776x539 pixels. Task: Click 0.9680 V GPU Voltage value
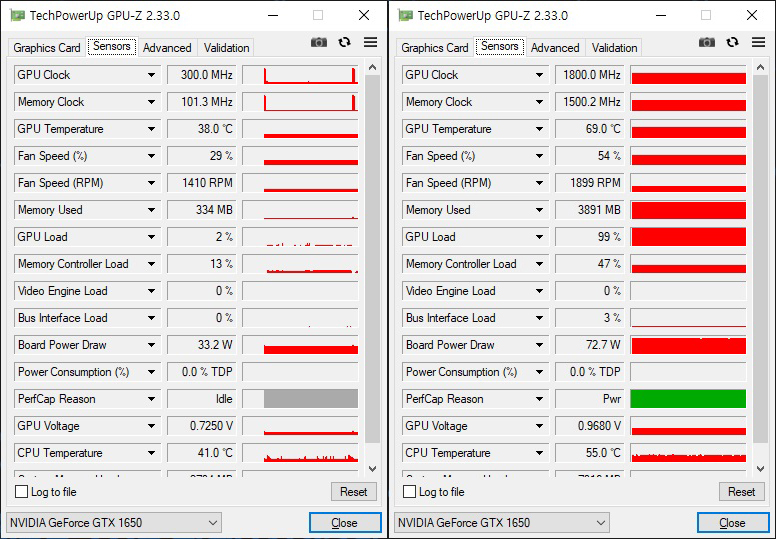pyautogui.click(x=590, y=426)
